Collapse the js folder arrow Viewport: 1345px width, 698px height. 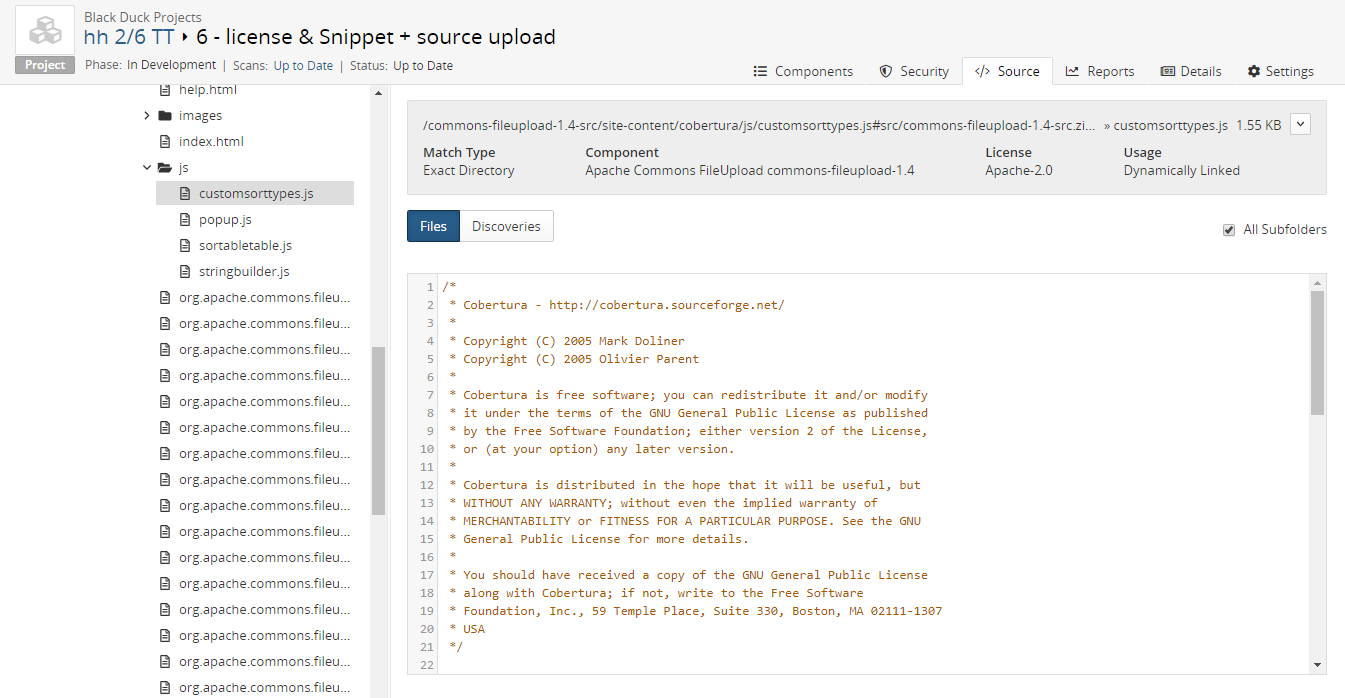click(148, 167)
